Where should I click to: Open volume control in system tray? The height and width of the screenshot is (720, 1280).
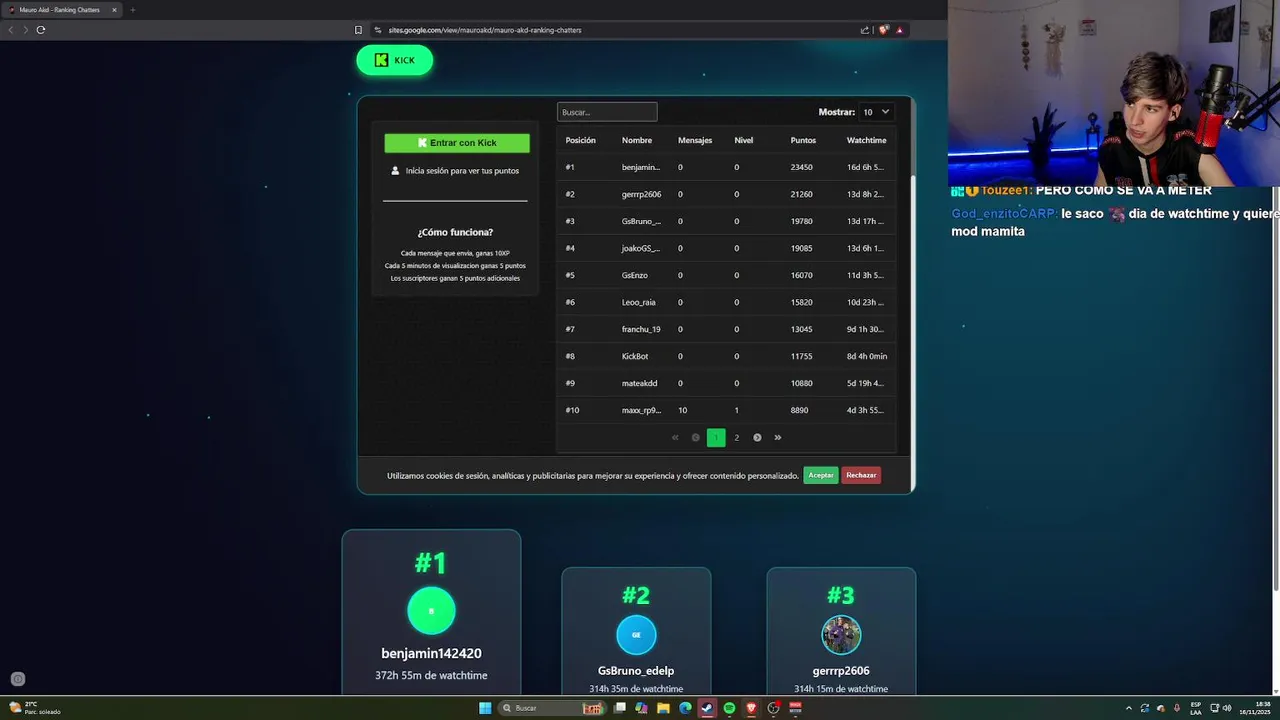click(x=1227, y=708)
